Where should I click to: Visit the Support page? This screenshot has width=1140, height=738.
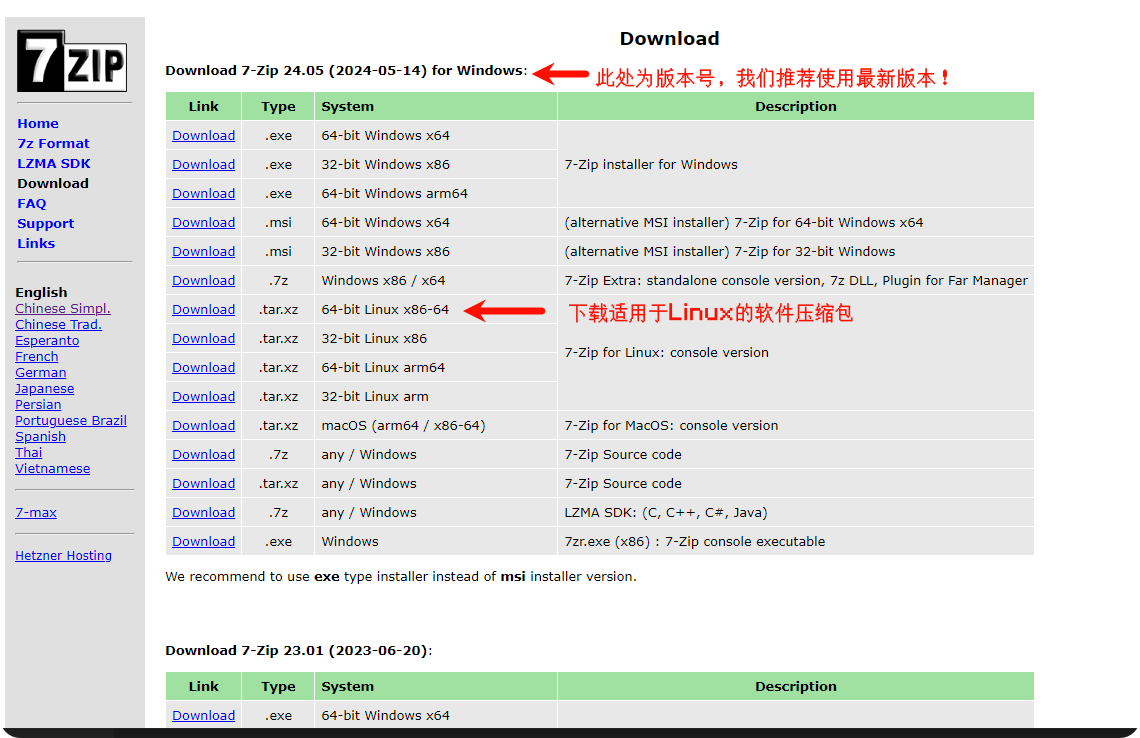coord(45,223)
